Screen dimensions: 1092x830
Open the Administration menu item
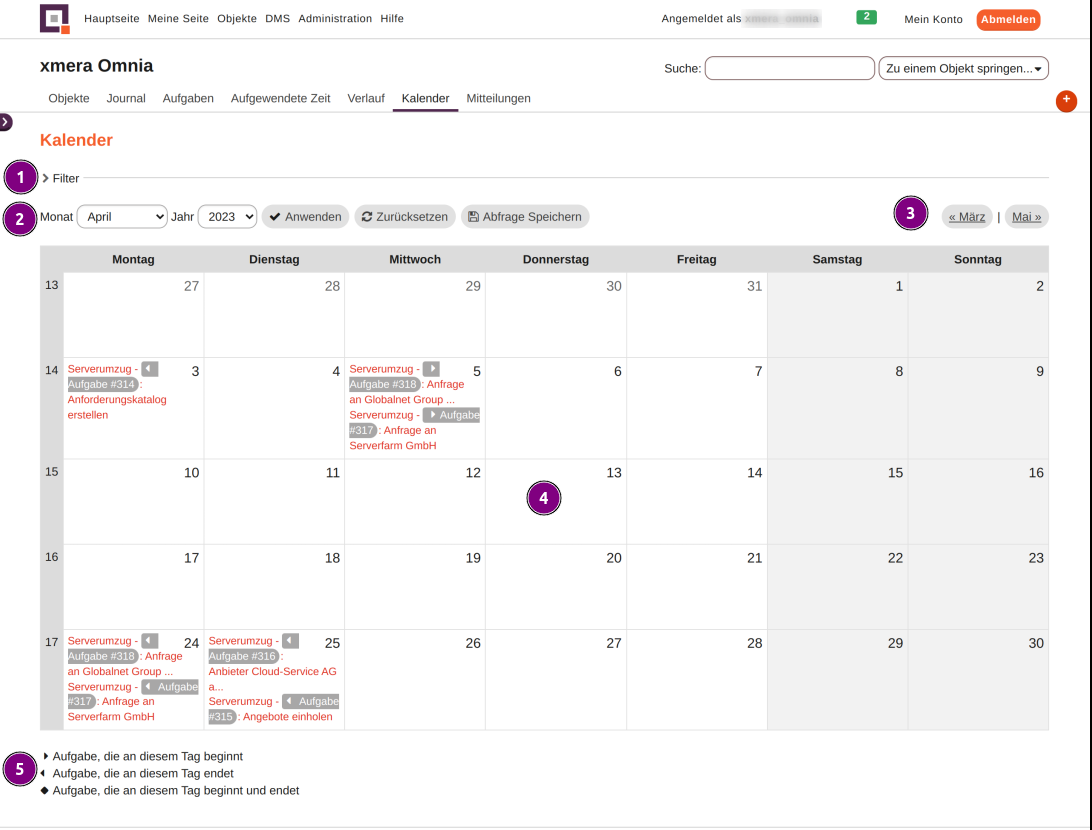pos(335,19)
